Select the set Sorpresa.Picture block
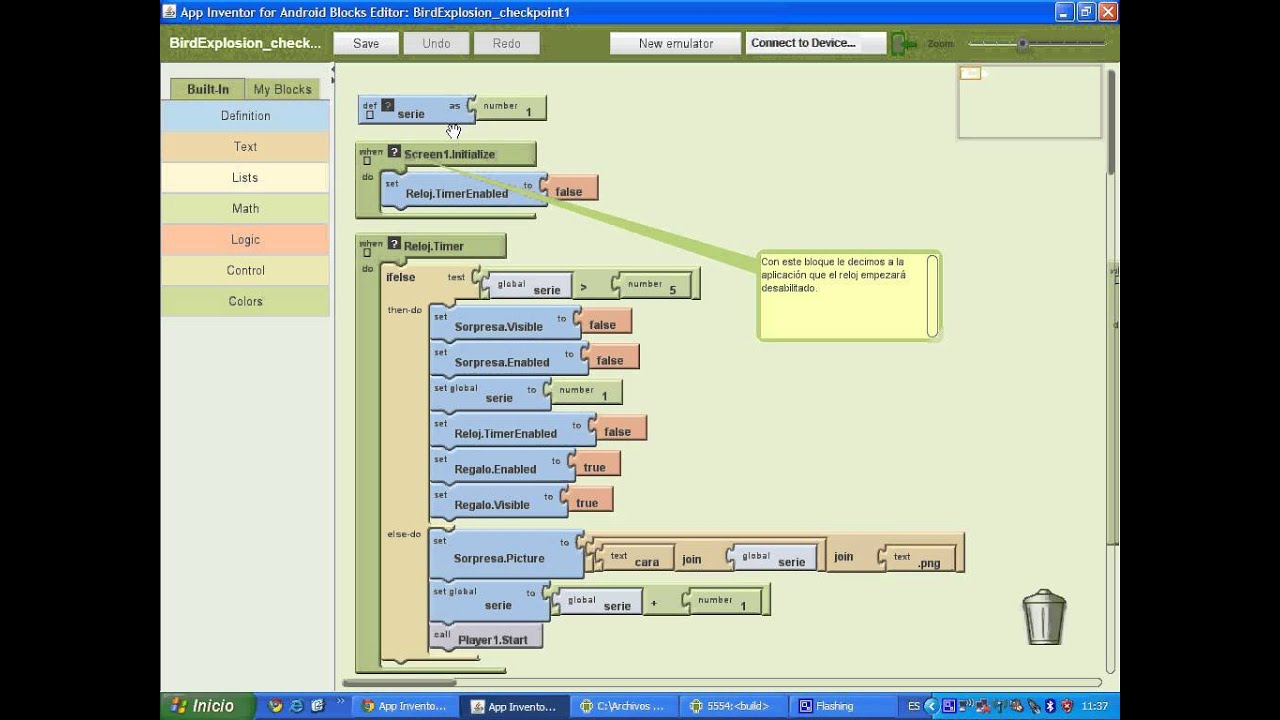Viewport: 1280px width, 720px height. pyautogui.click(x=506, y=554)
